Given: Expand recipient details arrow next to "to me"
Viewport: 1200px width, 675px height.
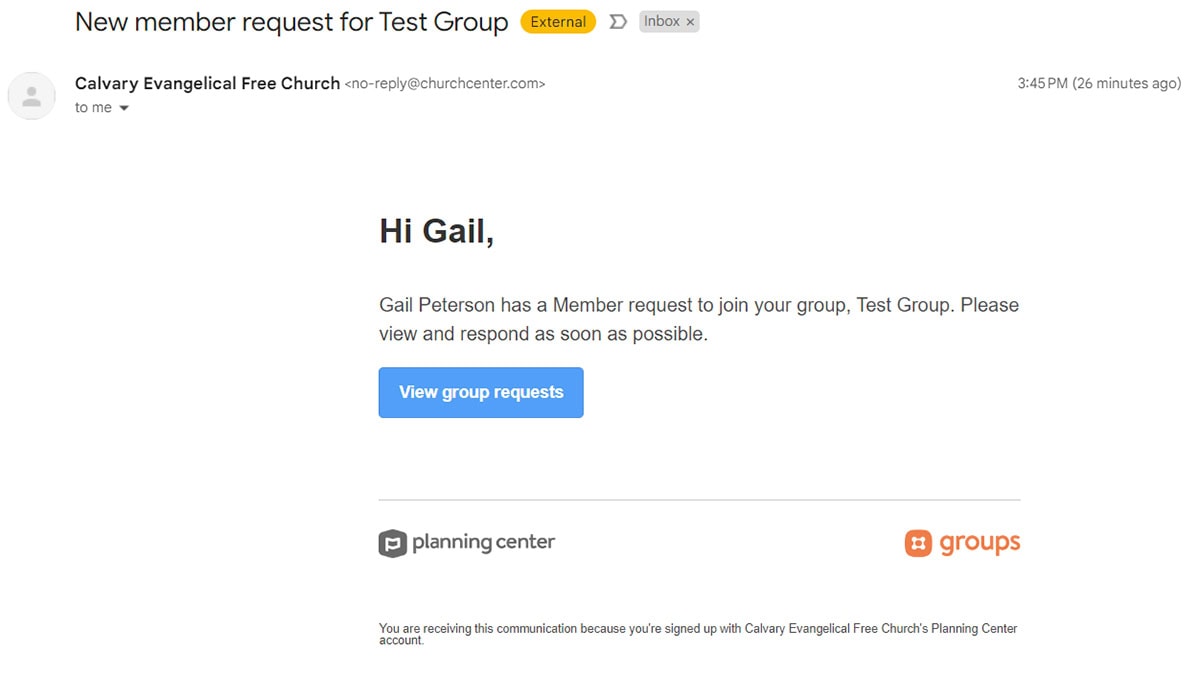Looking at the screenshot, I should tap(124, 108).
